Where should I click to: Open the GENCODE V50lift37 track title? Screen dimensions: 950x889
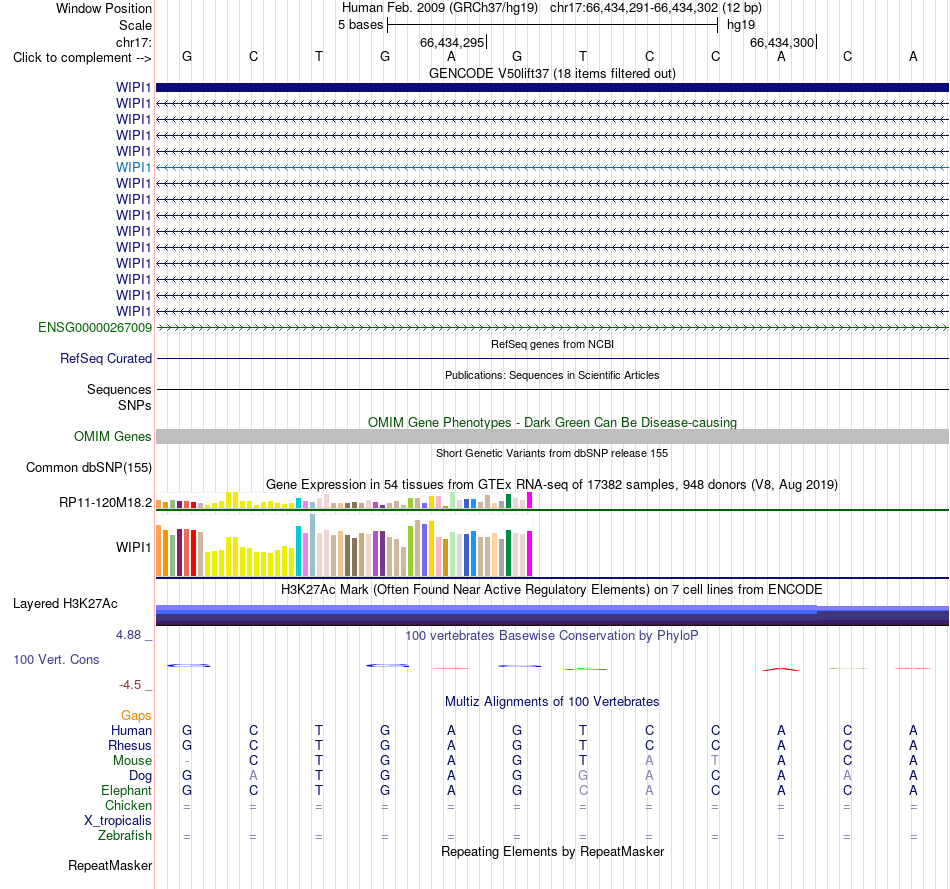(x=552, y=73)
